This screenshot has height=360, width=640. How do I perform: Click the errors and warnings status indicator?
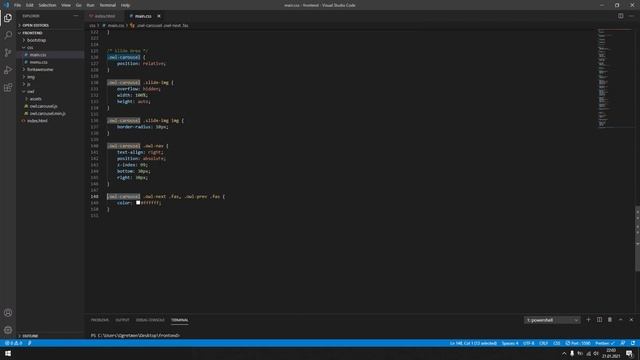13,343
